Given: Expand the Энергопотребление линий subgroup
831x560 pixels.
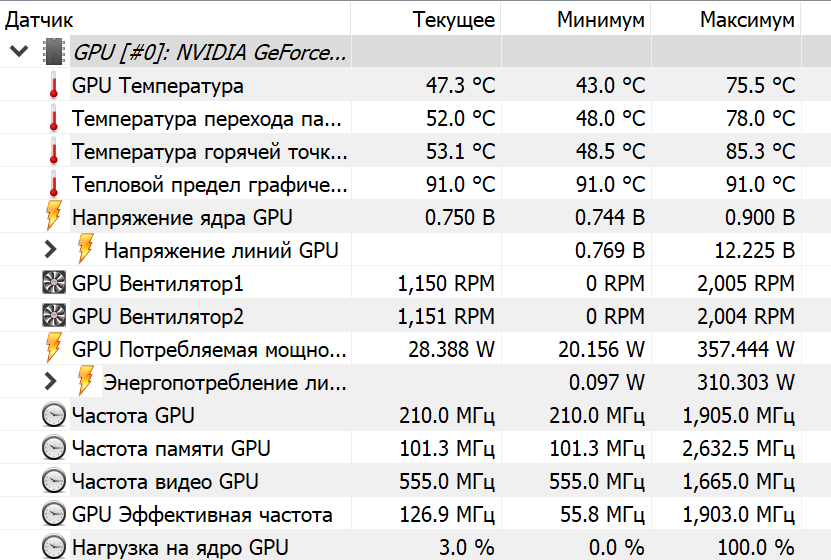Looking at the screenshot, I should [x=51, y=382].
